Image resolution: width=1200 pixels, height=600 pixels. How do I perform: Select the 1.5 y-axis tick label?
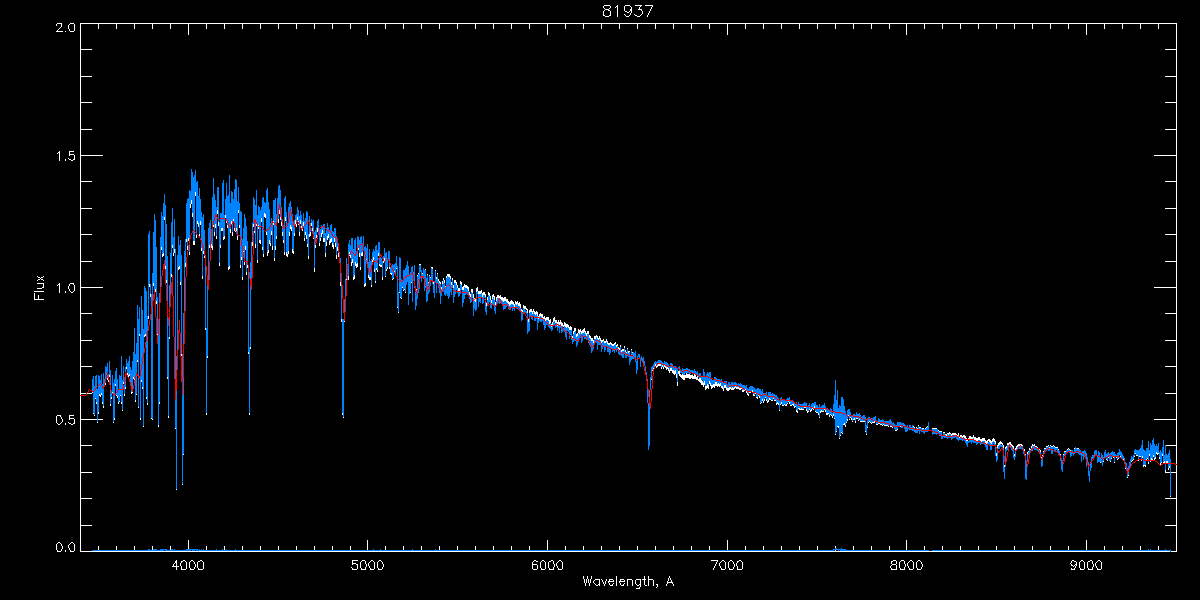[65, 157]
